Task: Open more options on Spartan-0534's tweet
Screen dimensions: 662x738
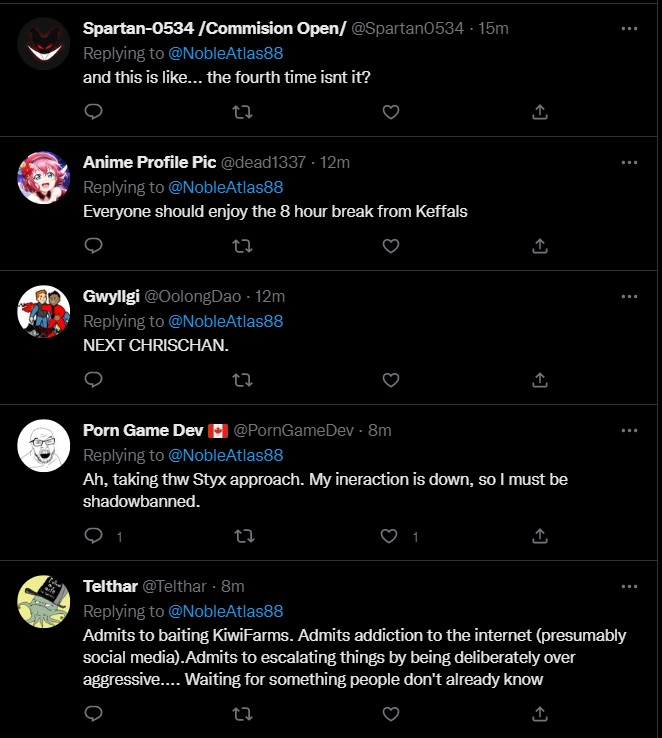Action: coord(629,28)
